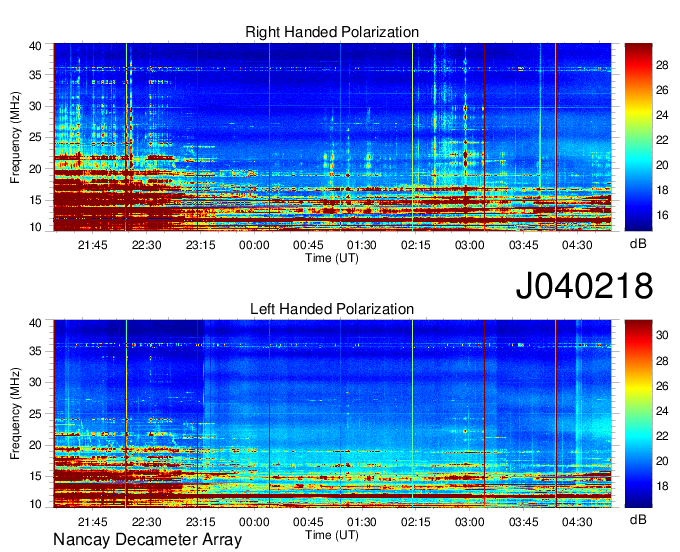Viewport: 680px width, 552px height.
Task: Click the 22:30 time tick of Right Handed plot
Action: click(147, 245)
